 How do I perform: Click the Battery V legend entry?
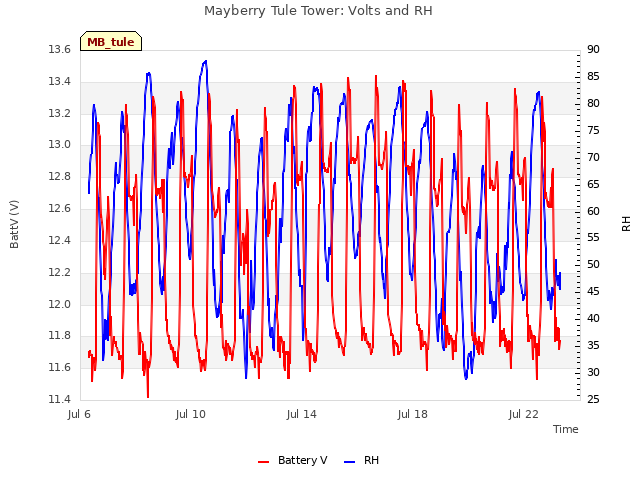click(293, 460)
